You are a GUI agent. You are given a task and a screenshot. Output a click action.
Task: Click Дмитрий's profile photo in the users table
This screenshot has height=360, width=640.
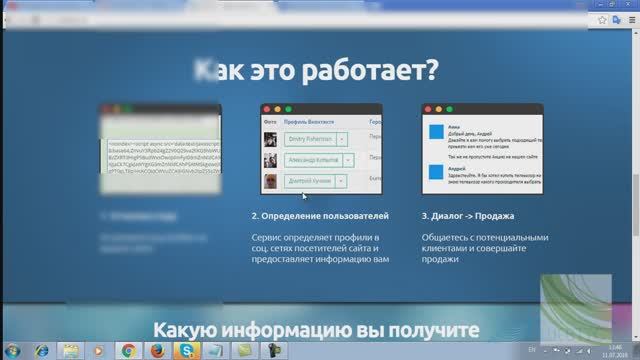270,181
